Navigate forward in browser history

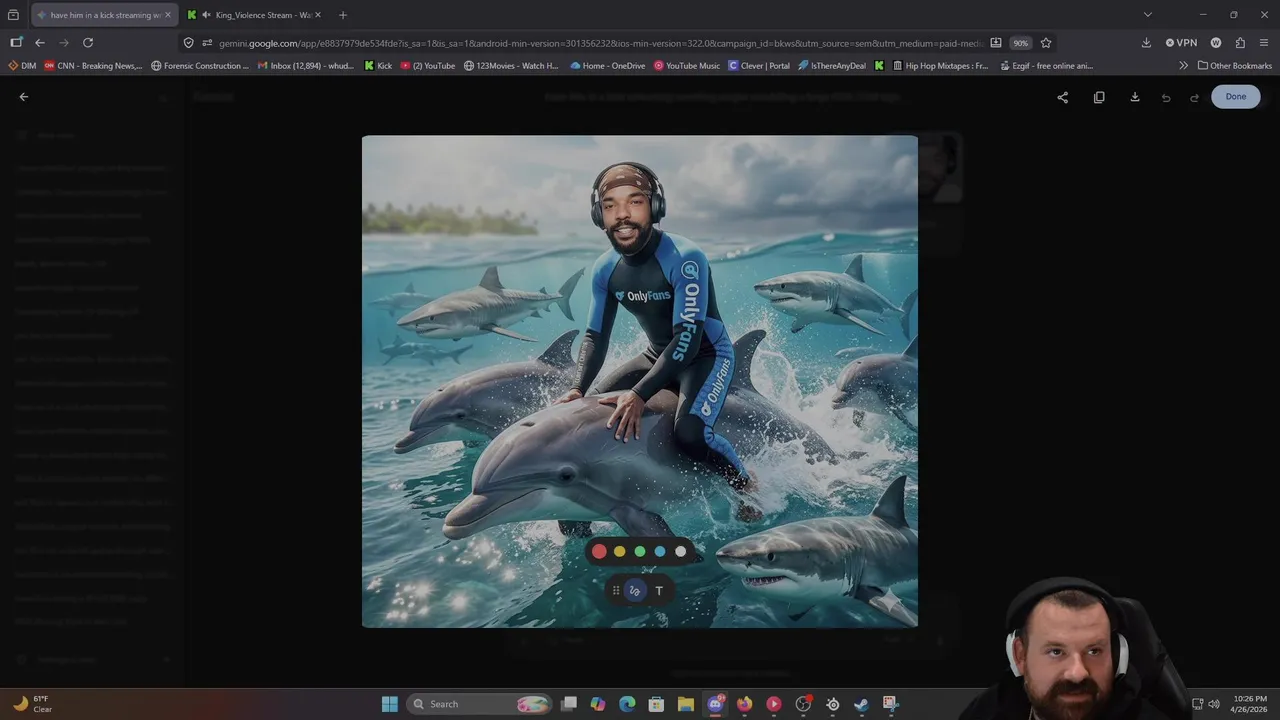64,43
